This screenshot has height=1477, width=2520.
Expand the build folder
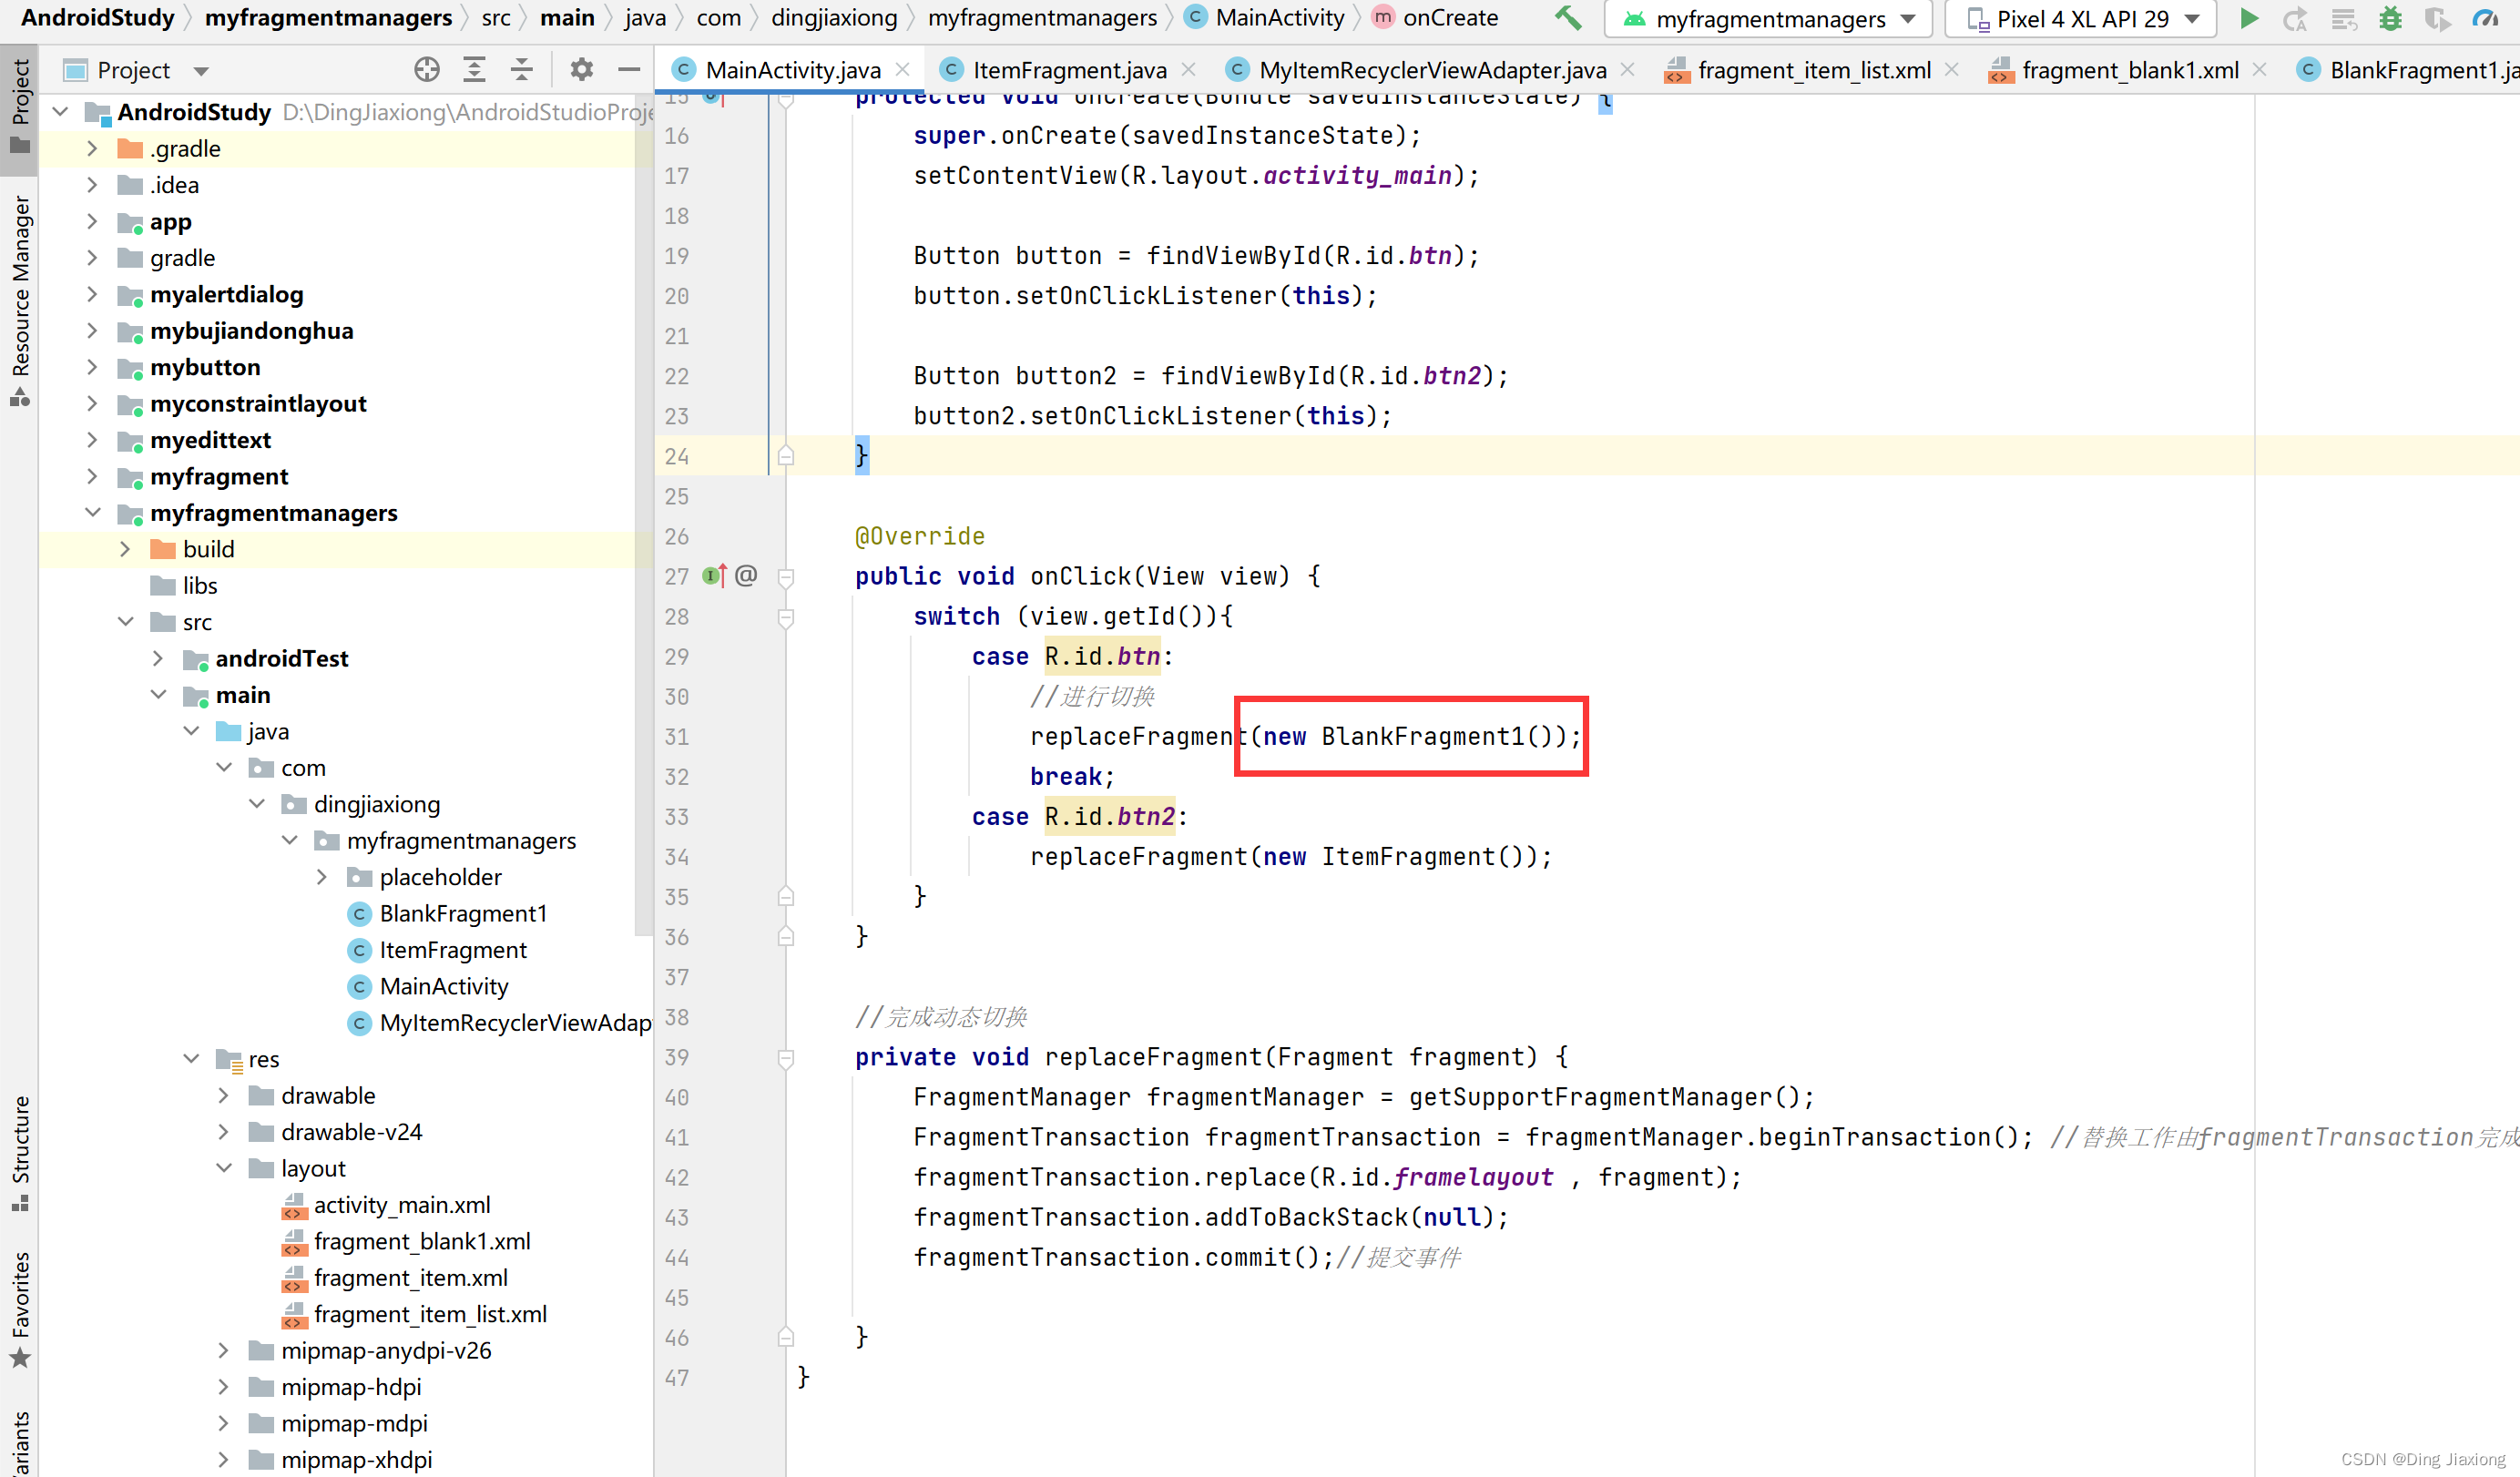125,549
